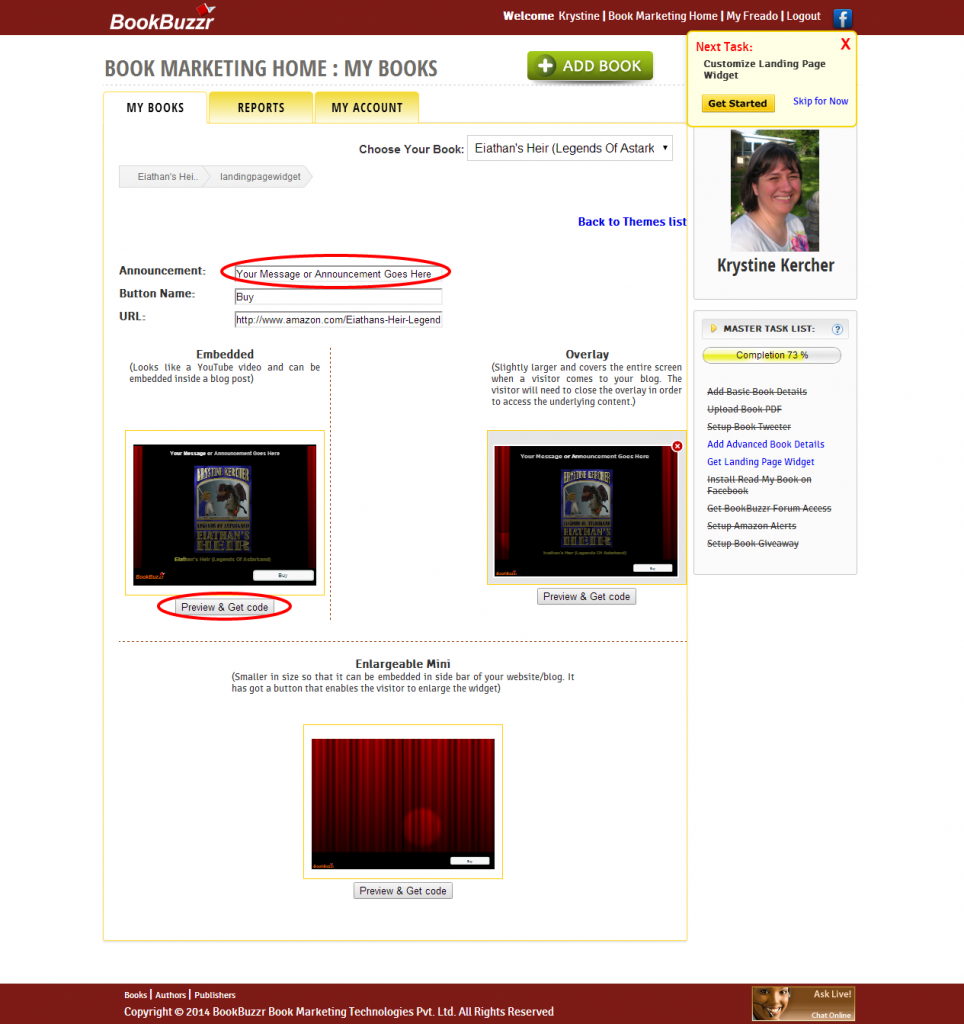Viewport: 964px width, 1024px height.
Task: Click the Krystine name in welcome bar
Action: pyautogui.click(x=579, y=16)
